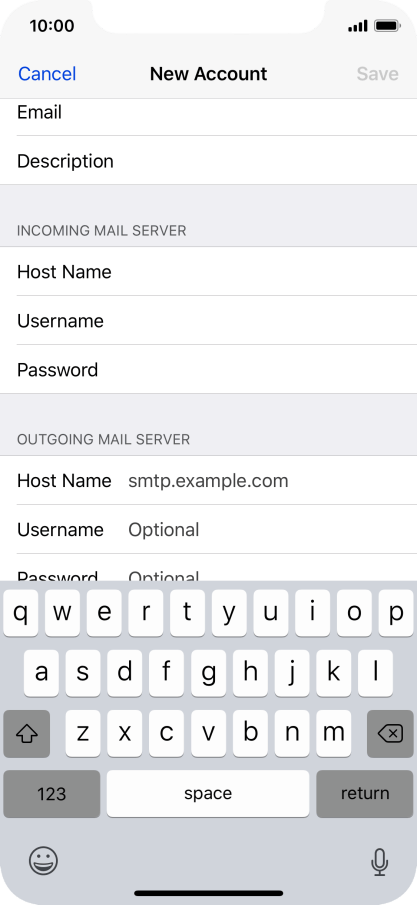This screenshot has height=905, width=417.
Task: Tap the space bar key
Action: click(208, 794)
